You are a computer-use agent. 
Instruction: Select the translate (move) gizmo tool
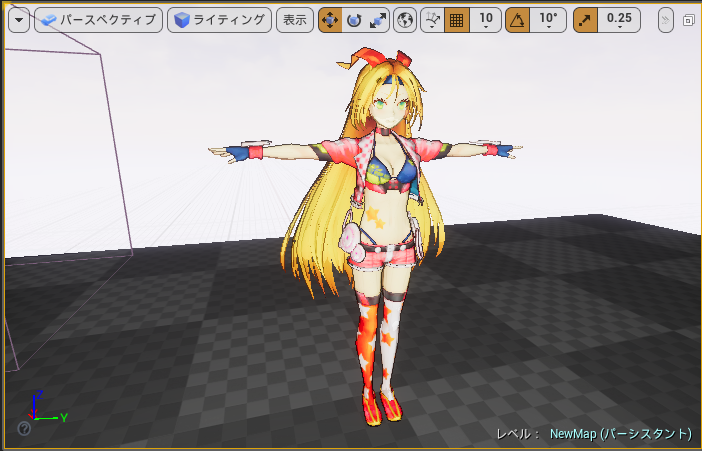pyautogui.click(x=330, y=20)
